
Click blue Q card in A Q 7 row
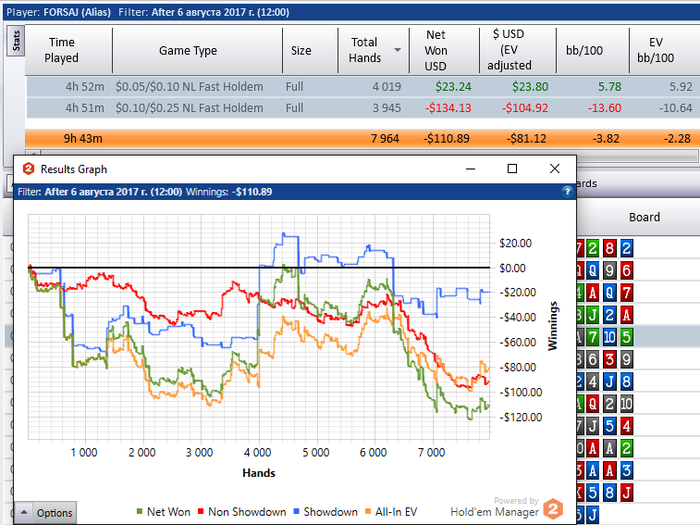609,292
